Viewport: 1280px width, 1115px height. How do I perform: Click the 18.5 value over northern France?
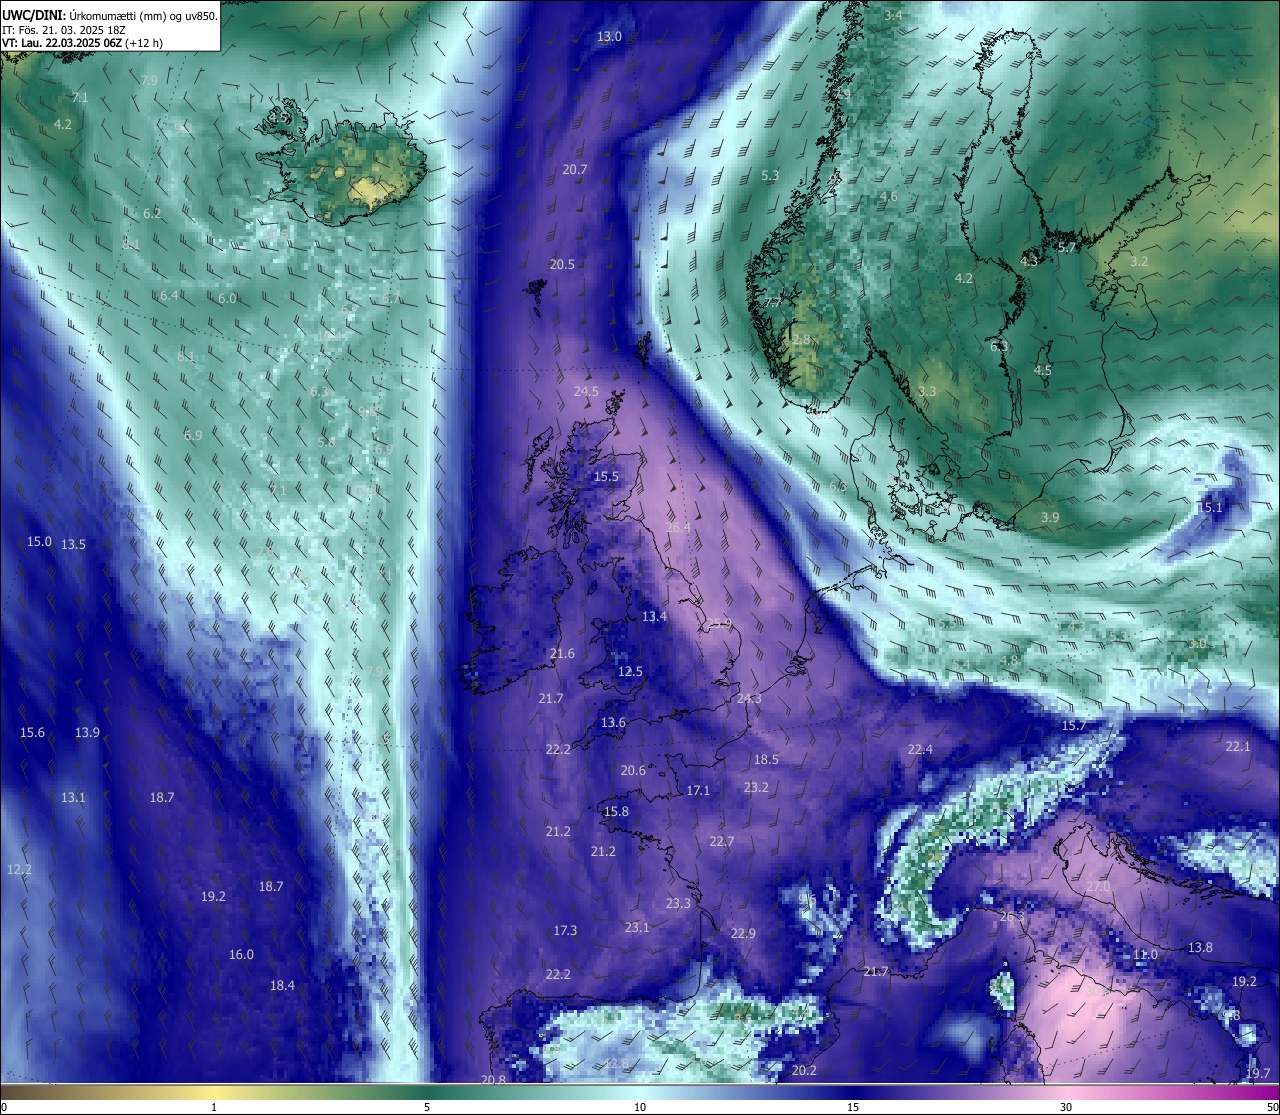tap(766, 759)
